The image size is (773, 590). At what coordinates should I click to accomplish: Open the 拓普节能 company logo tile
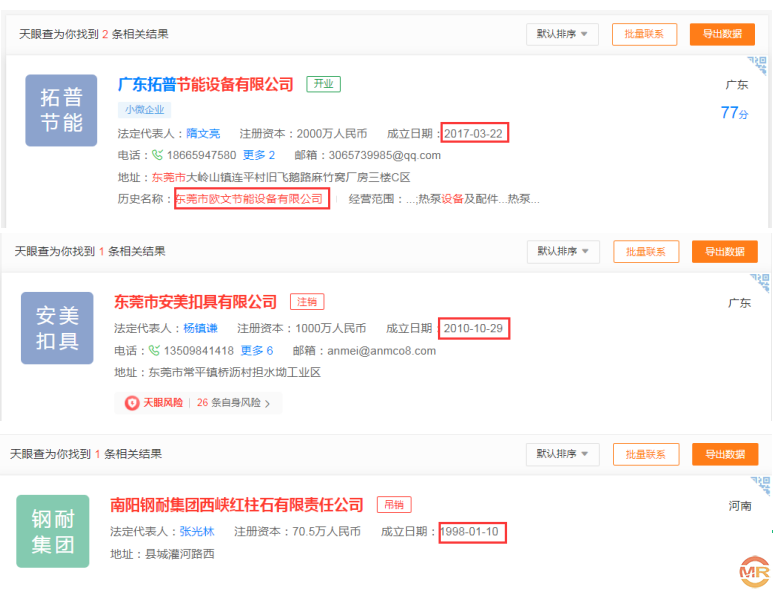(61, 111)
